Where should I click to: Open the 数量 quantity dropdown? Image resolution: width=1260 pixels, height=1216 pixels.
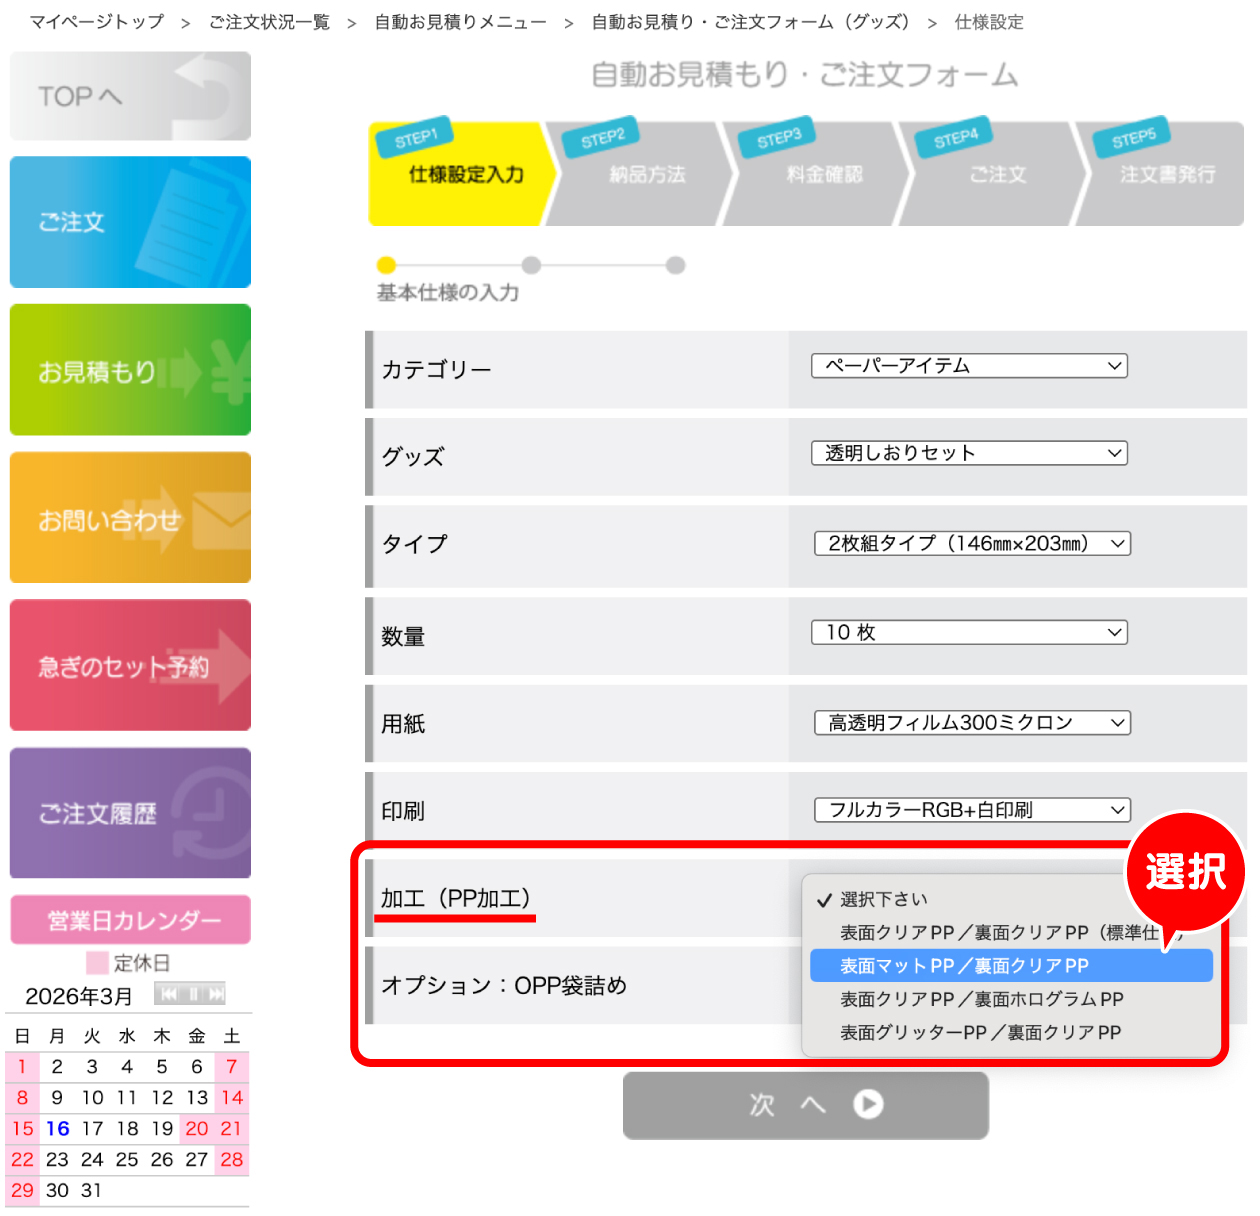968,632
